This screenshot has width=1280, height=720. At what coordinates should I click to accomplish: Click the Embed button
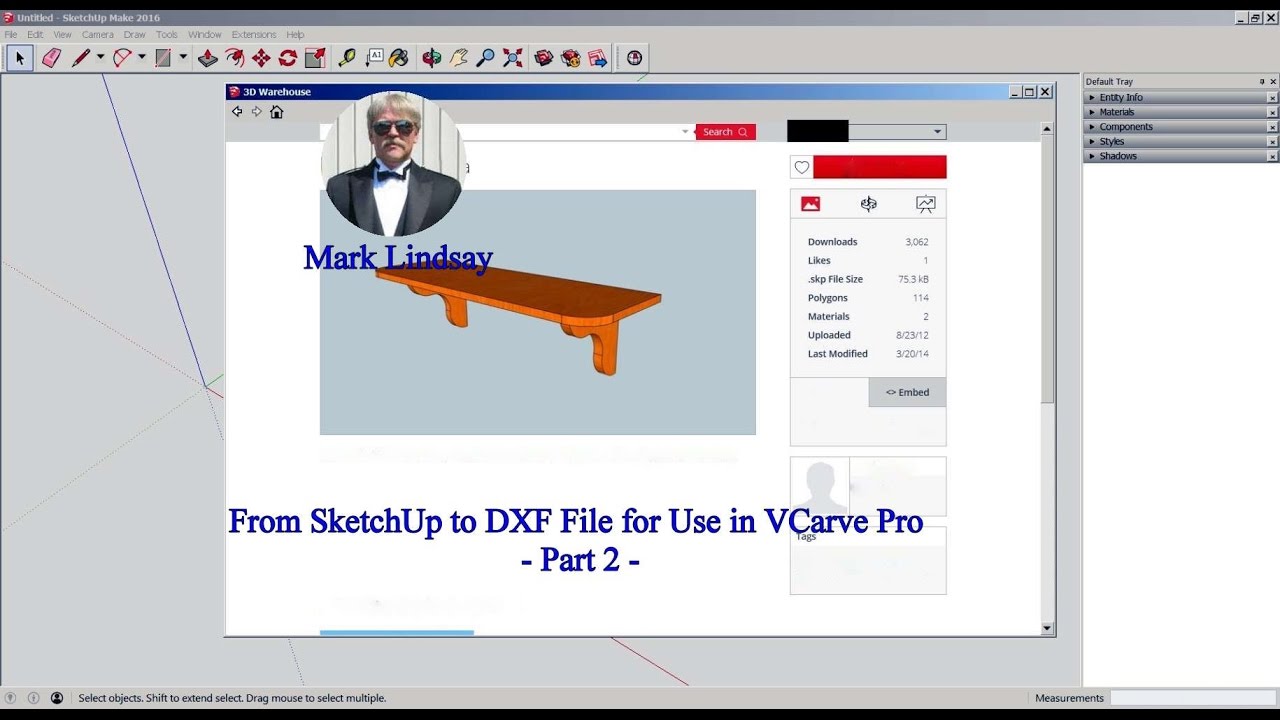(907, 392)
